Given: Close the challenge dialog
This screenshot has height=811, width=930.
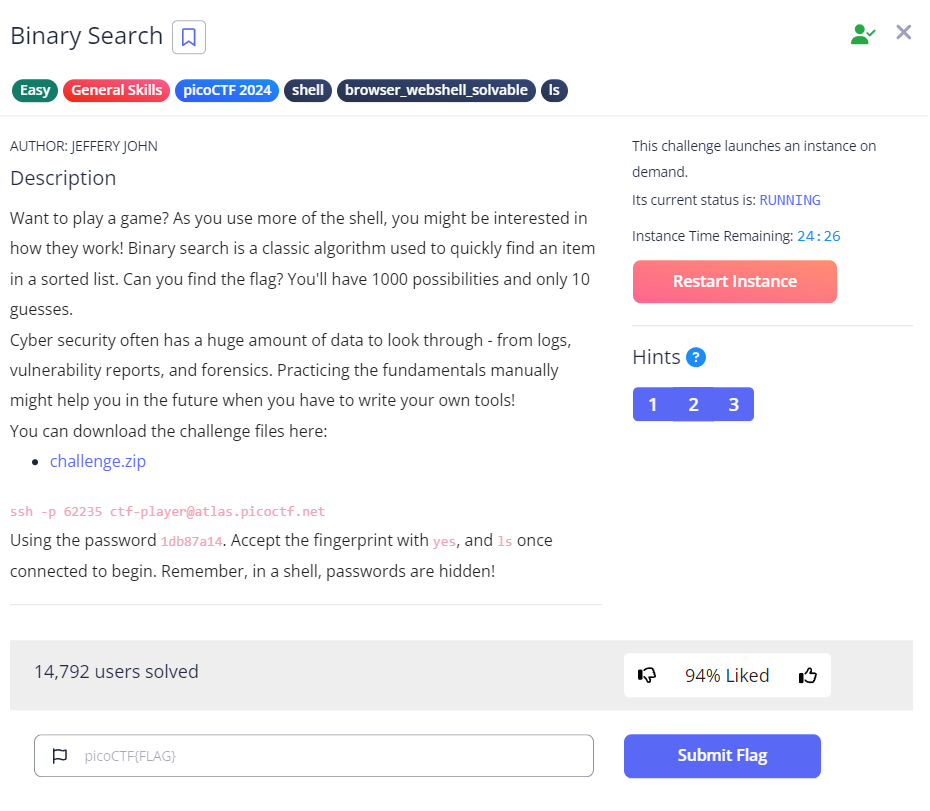Looking at the screenshot, I should (904, 33).
